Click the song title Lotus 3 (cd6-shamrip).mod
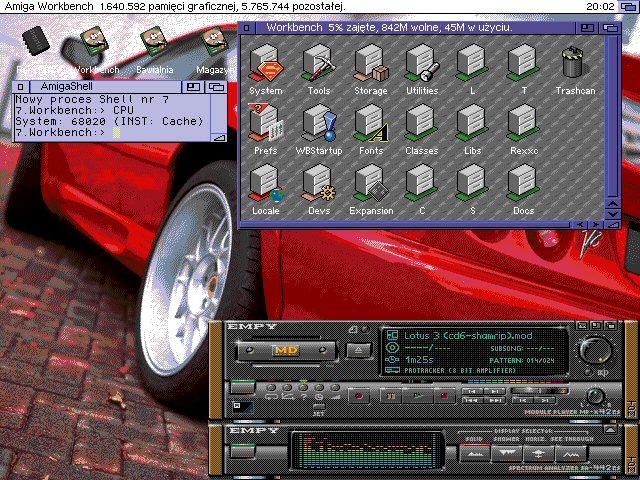Screen dimensions: 640x480 click(x=468, y=336)
